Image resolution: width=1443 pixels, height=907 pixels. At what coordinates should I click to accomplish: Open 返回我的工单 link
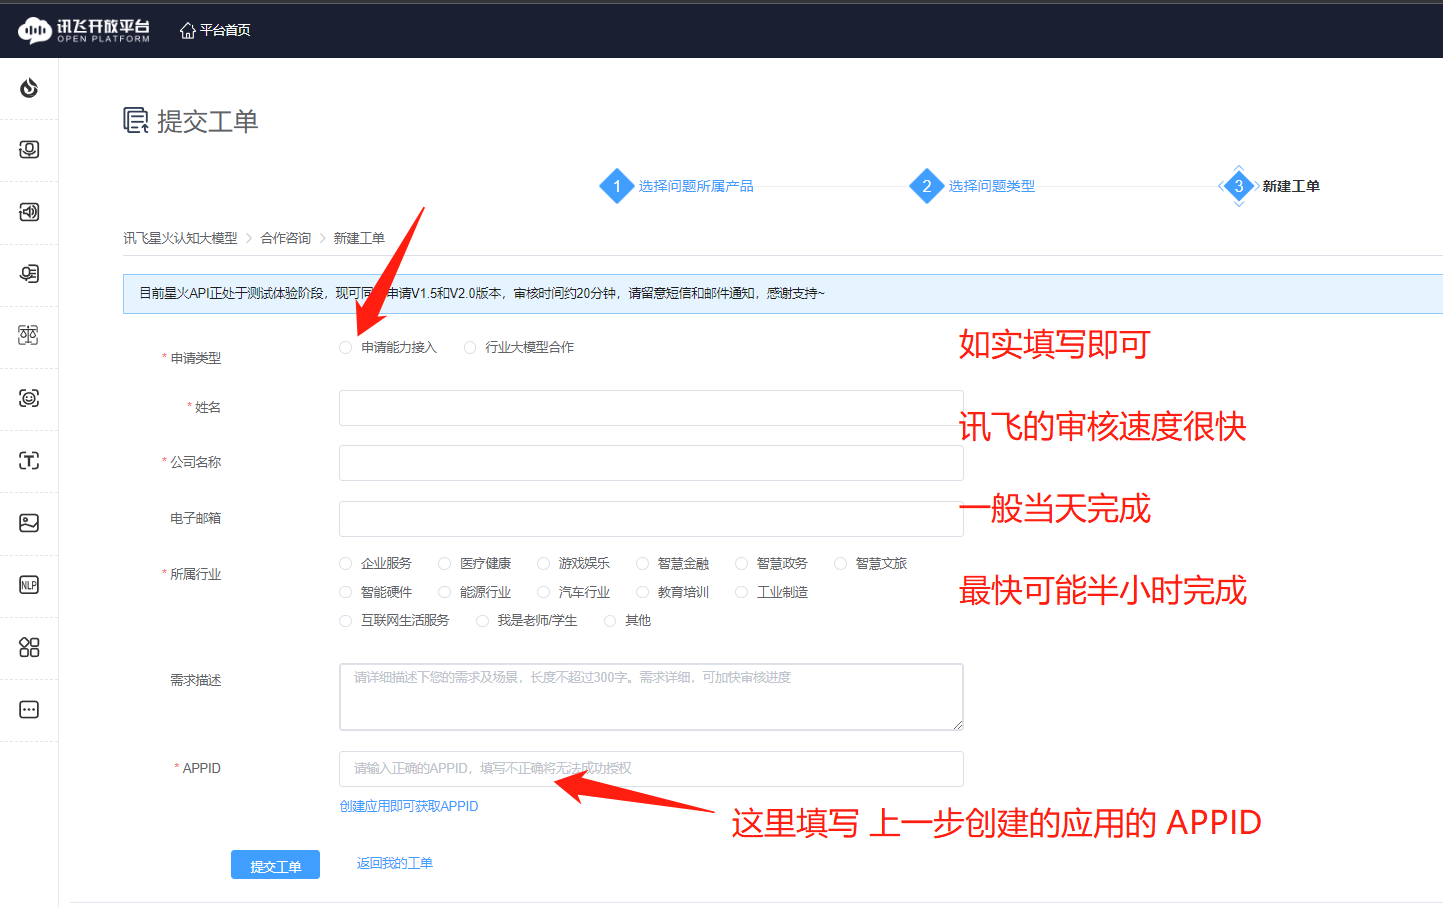point(395,863)
